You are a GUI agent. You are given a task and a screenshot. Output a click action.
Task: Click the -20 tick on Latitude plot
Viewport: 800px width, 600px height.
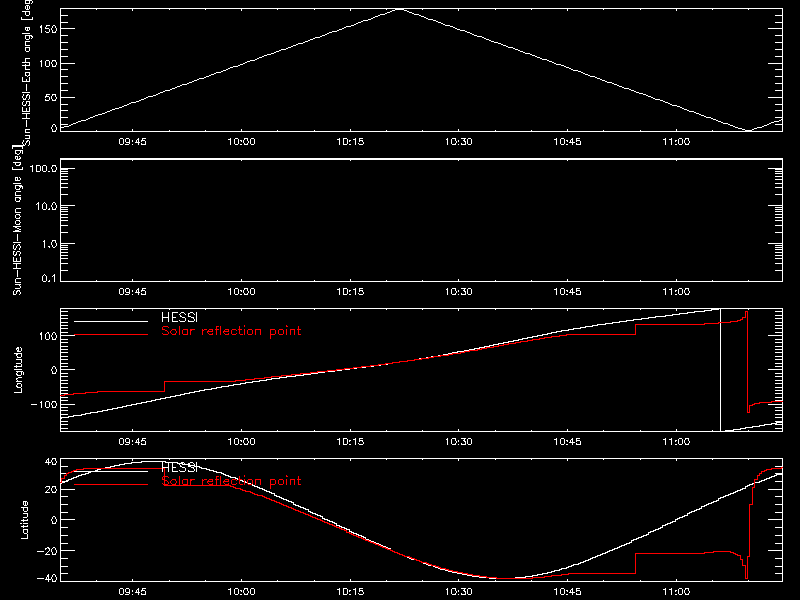point(47,551)
